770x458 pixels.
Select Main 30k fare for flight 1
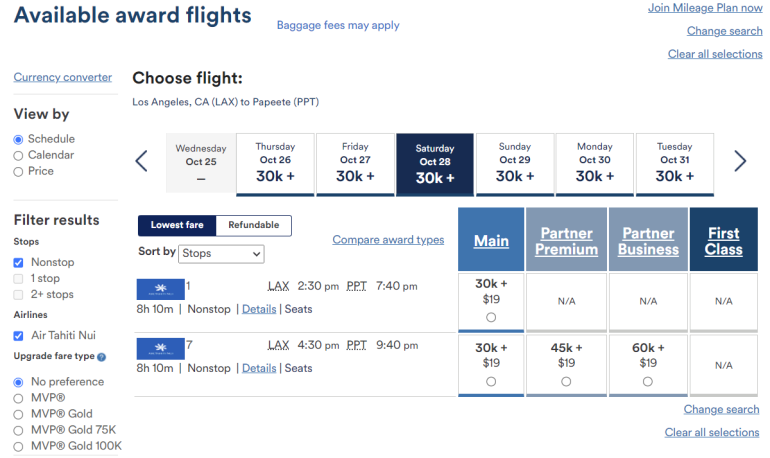[491, 317]
